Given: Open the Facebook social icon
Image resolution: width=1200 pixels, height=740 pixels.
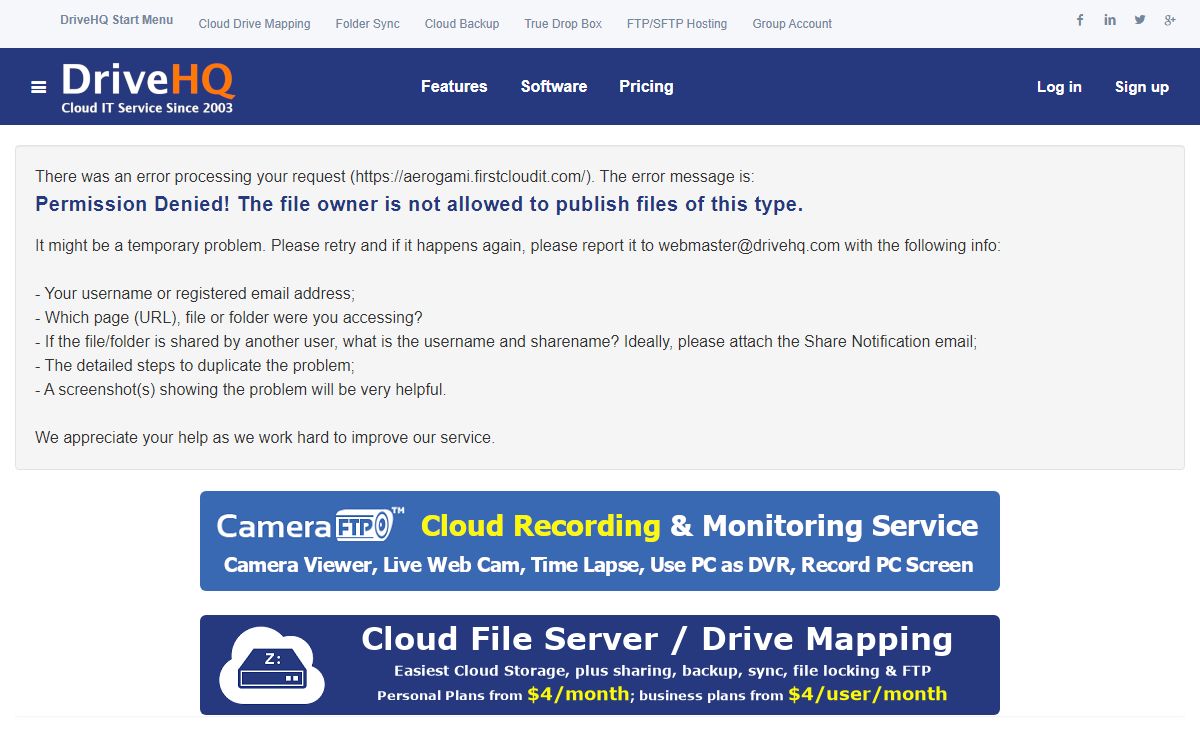Looking at the screenshot, I should coord(1080,20).
